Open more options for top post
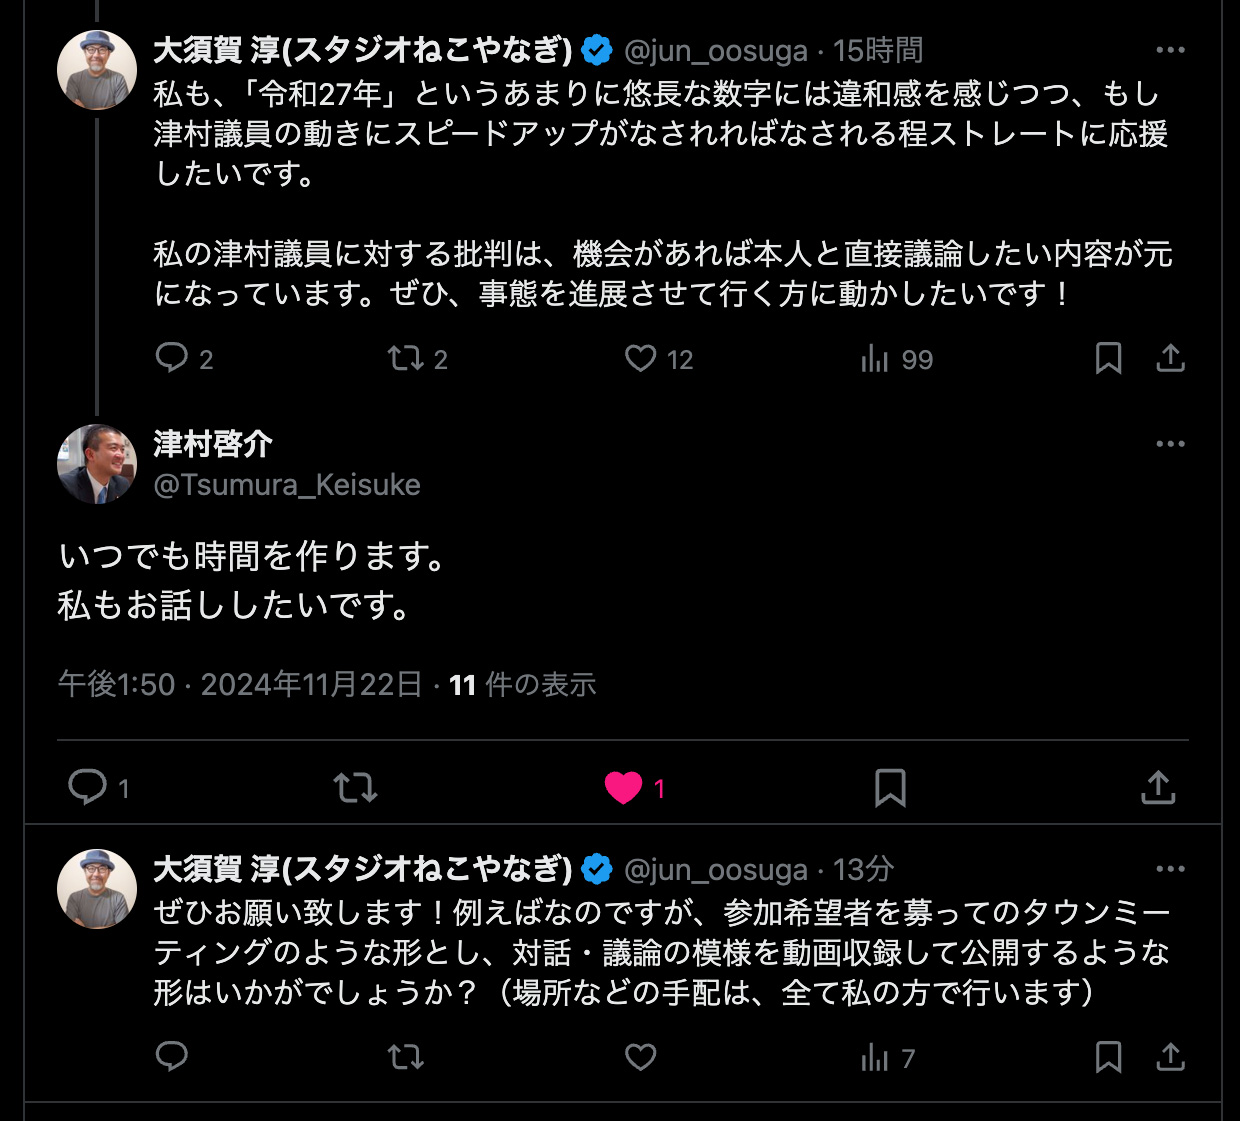1240x1121 pixels. pos(1170,50)
